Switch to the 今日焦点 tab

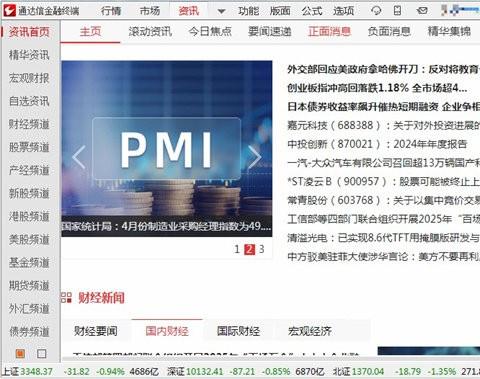point(210,32)
